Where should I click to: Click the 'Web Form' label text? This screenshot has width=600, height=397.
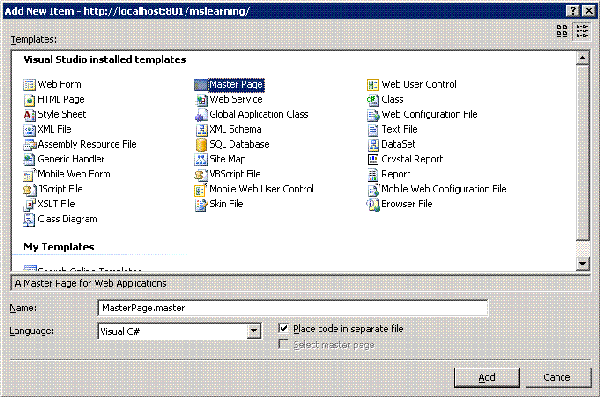59,84
